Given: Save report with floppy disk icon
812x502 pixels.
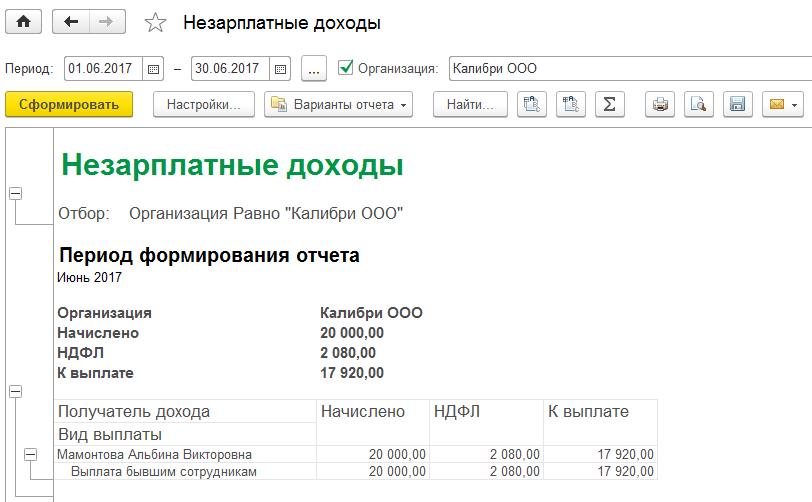Looking at the screenshot, I should 737,104.
